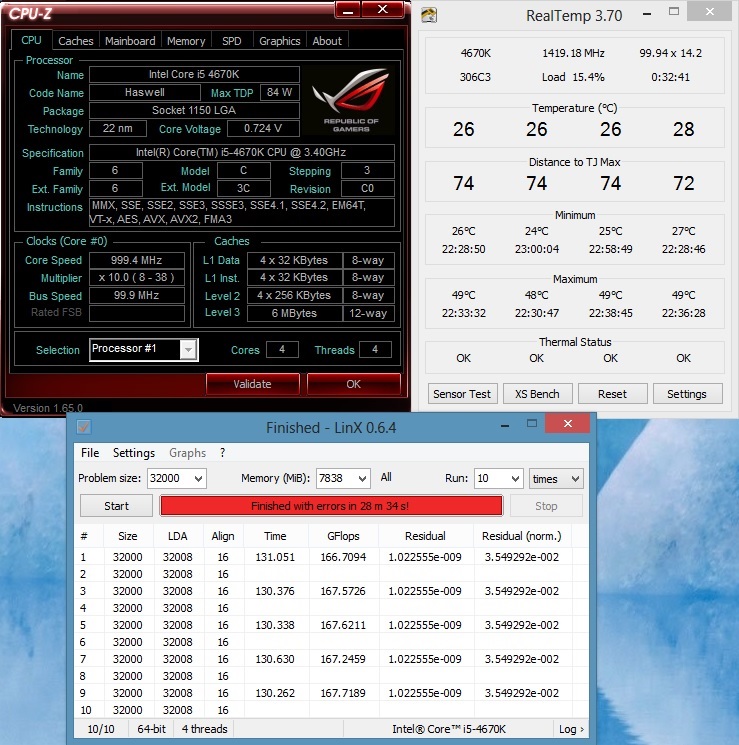Click the 99.94 x 14.2 multiplier reading
Image resolution: width=739 pixels, height=745 pixels.
(x=671, y=53)
